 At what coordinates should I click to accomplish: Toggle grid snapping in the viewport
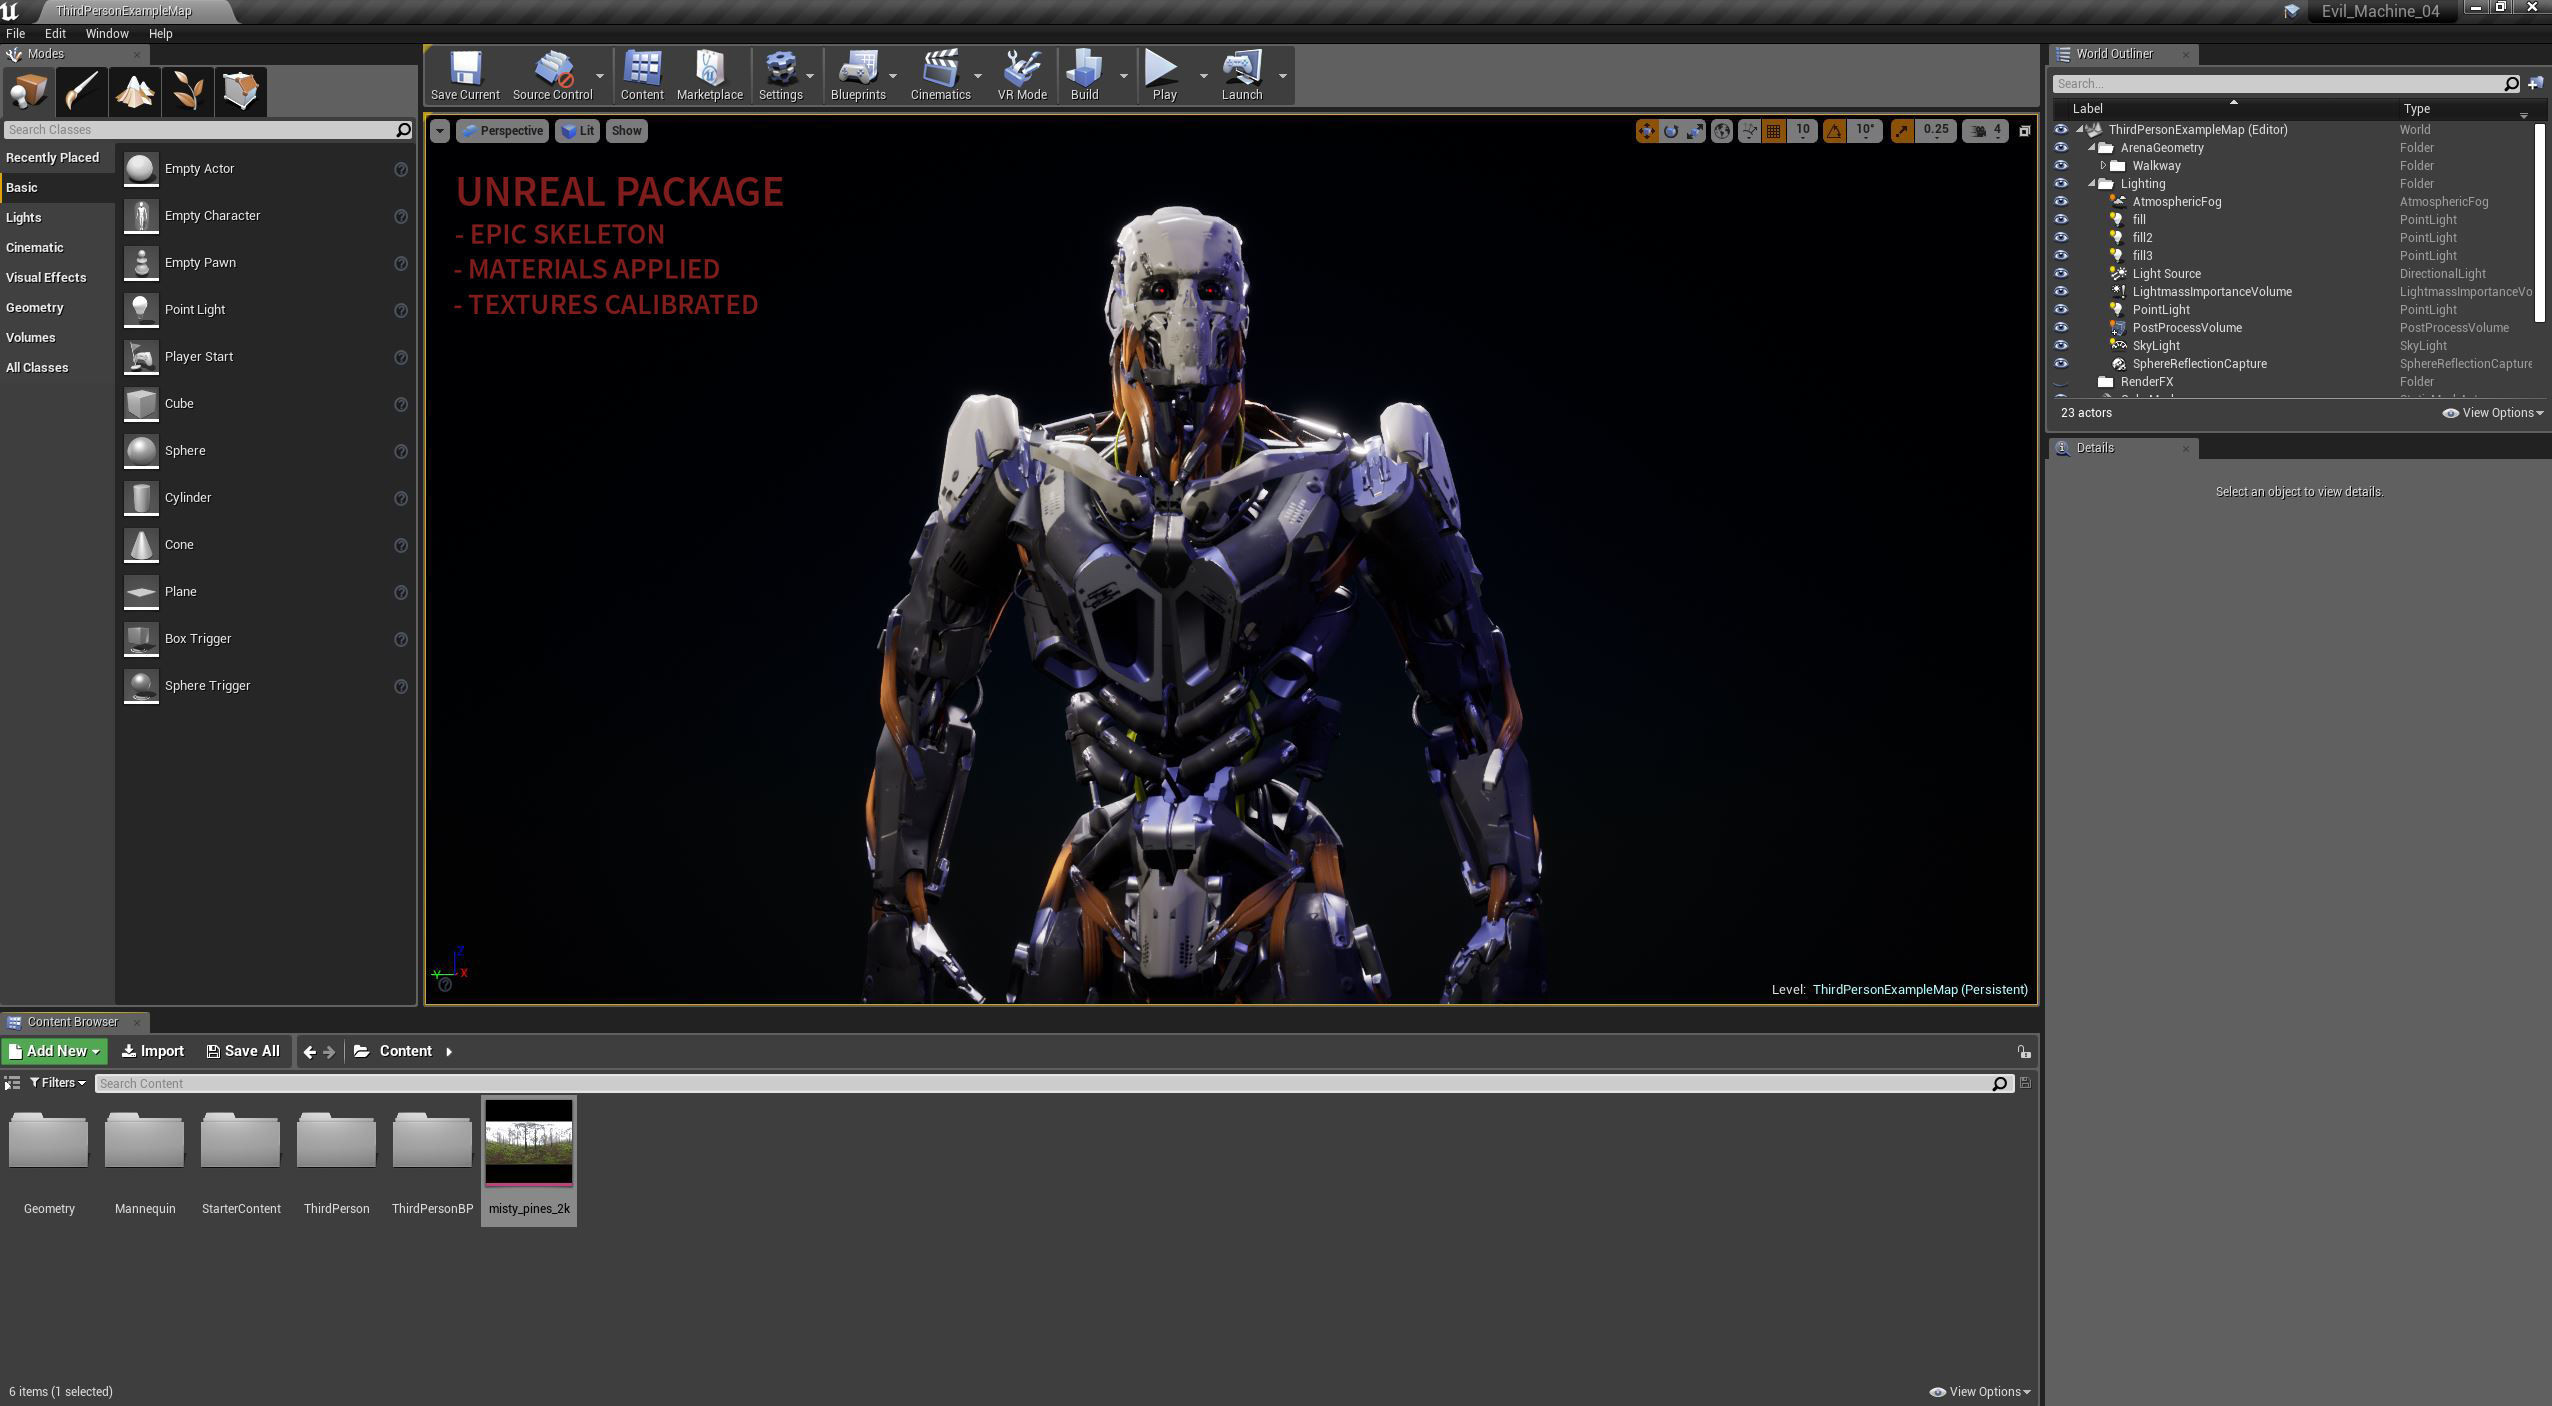coord(1773,131)
